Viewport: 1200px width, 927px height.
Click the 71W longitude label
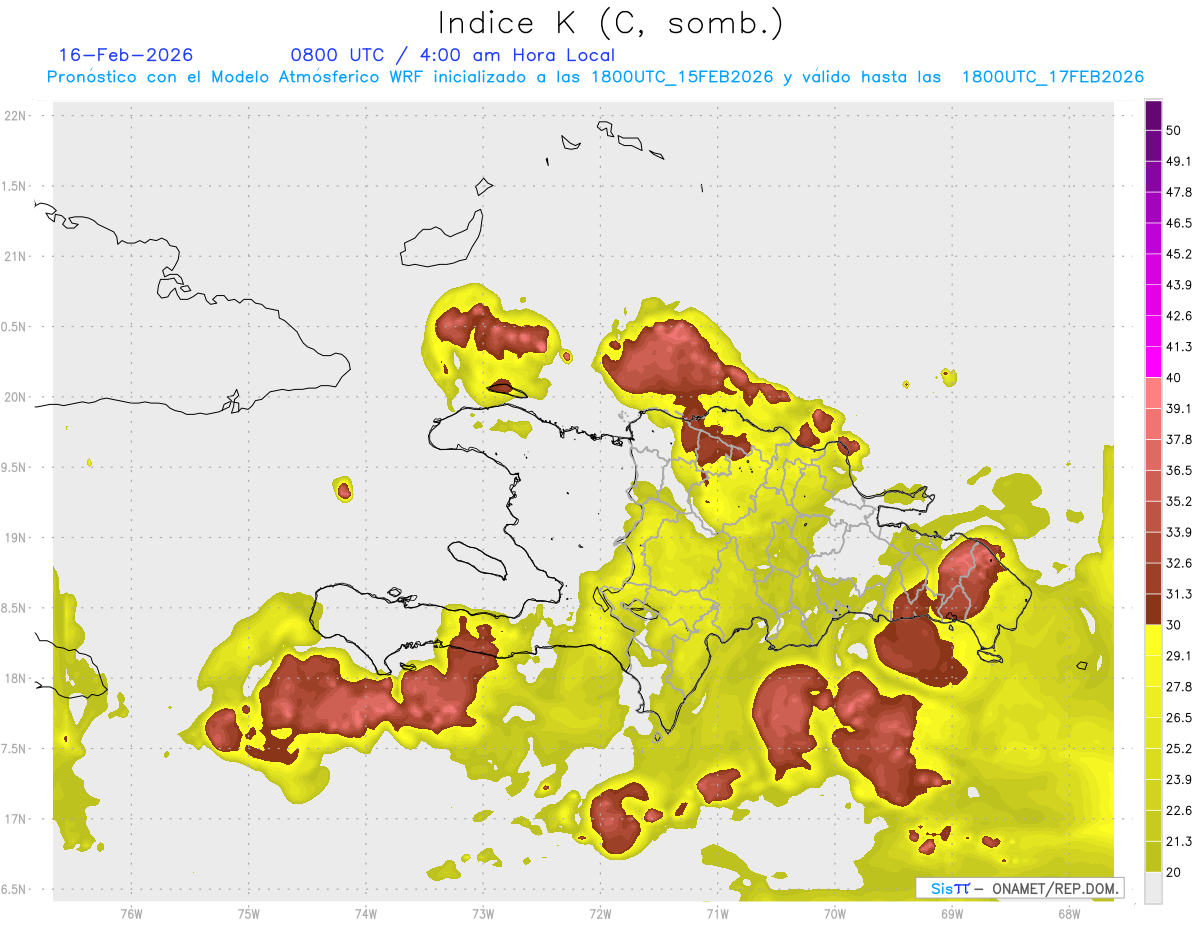click(x=717, y=913)
